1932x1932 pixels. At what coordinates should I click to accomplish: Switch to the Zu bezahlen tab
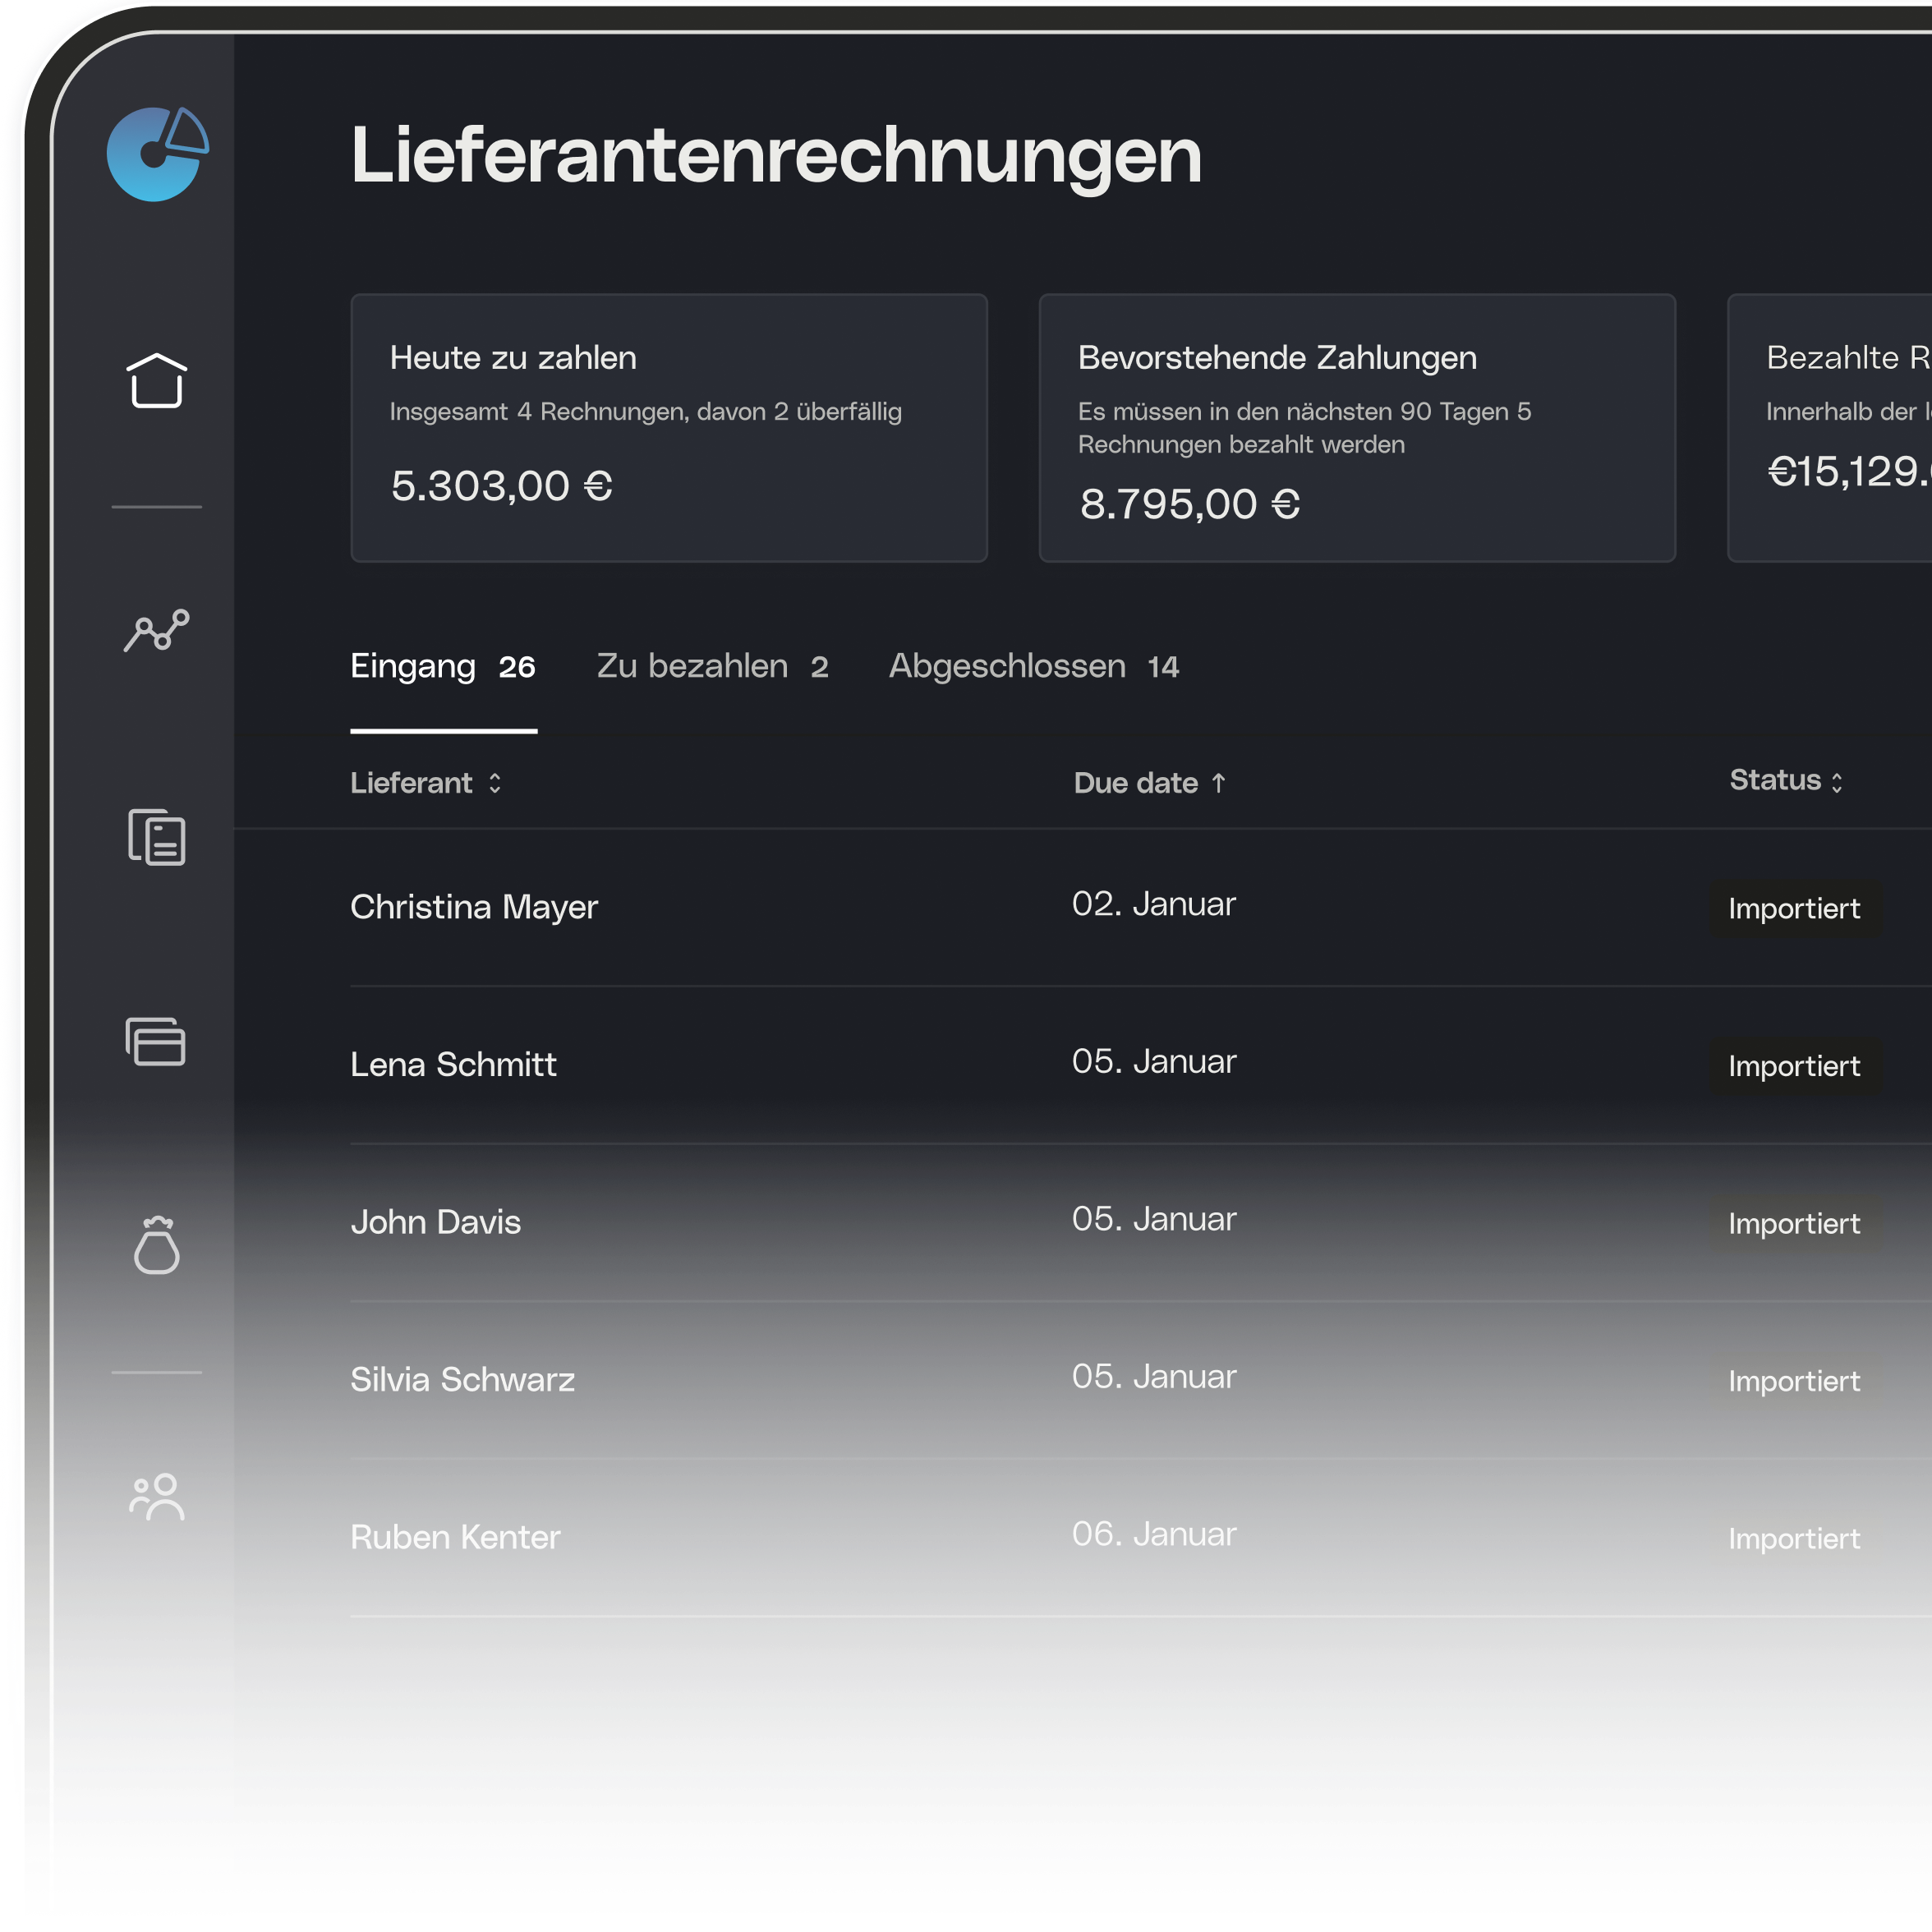[714, 666]
